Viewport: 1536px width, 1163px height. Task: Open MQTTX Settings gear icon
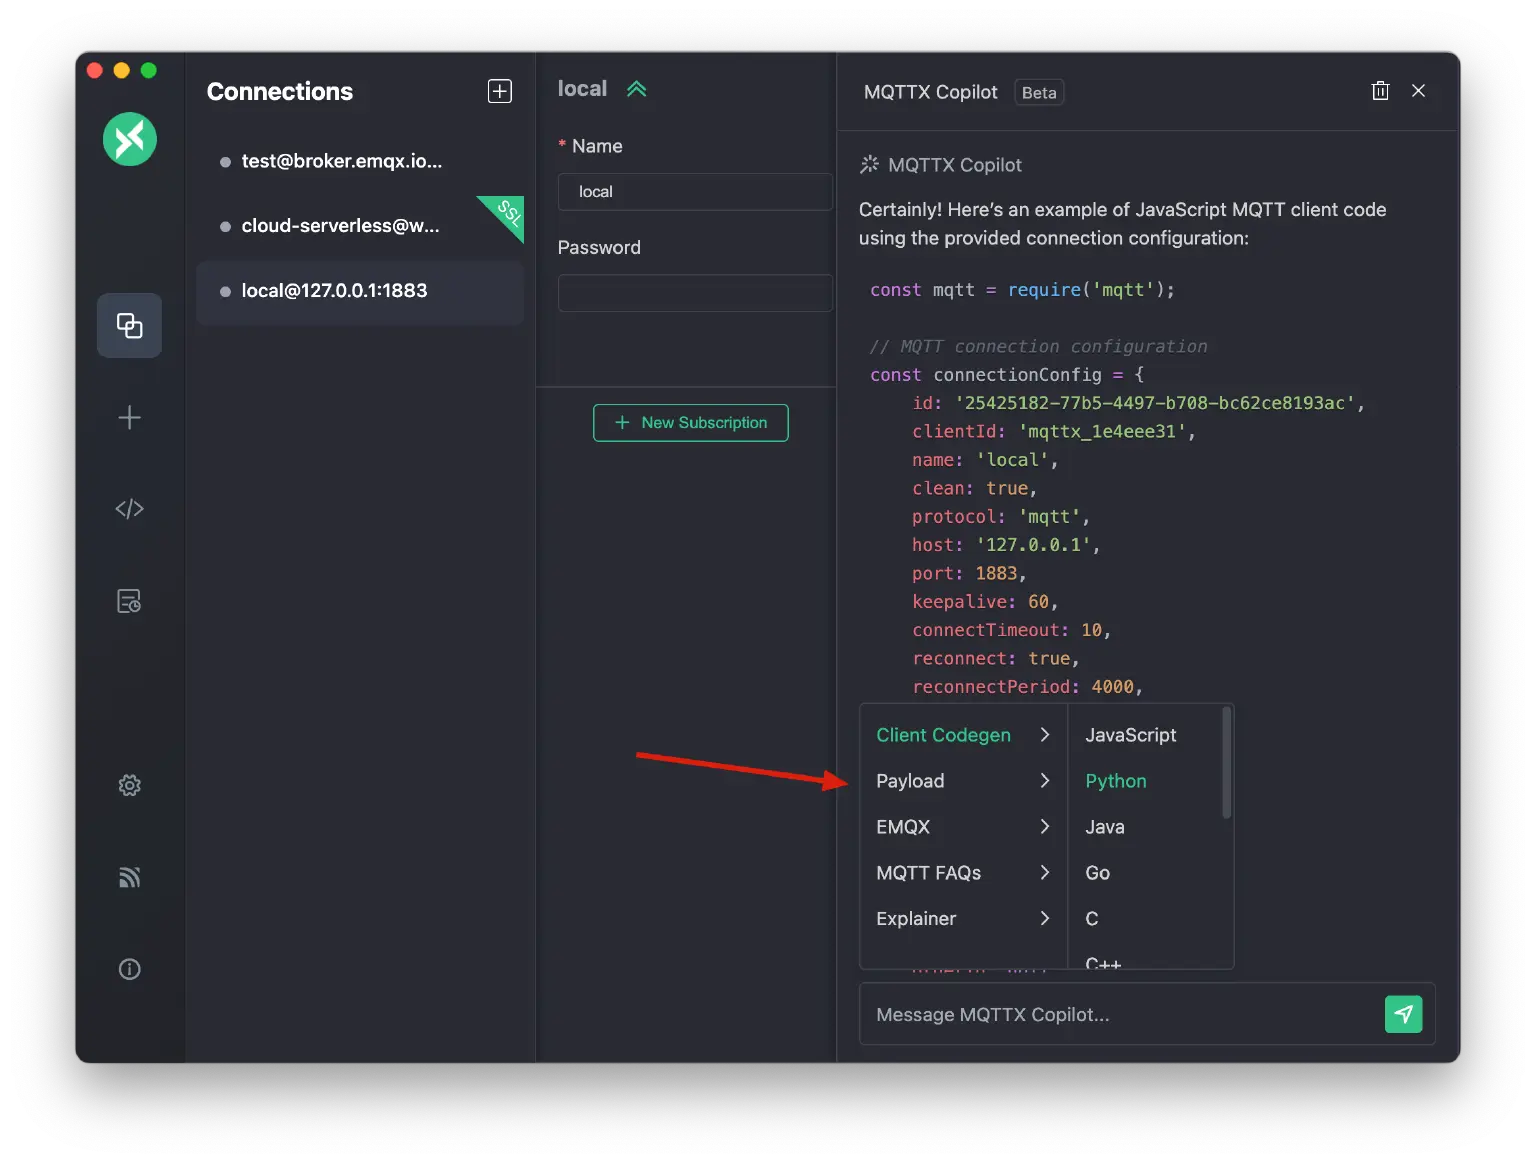(x=129, y=785)
